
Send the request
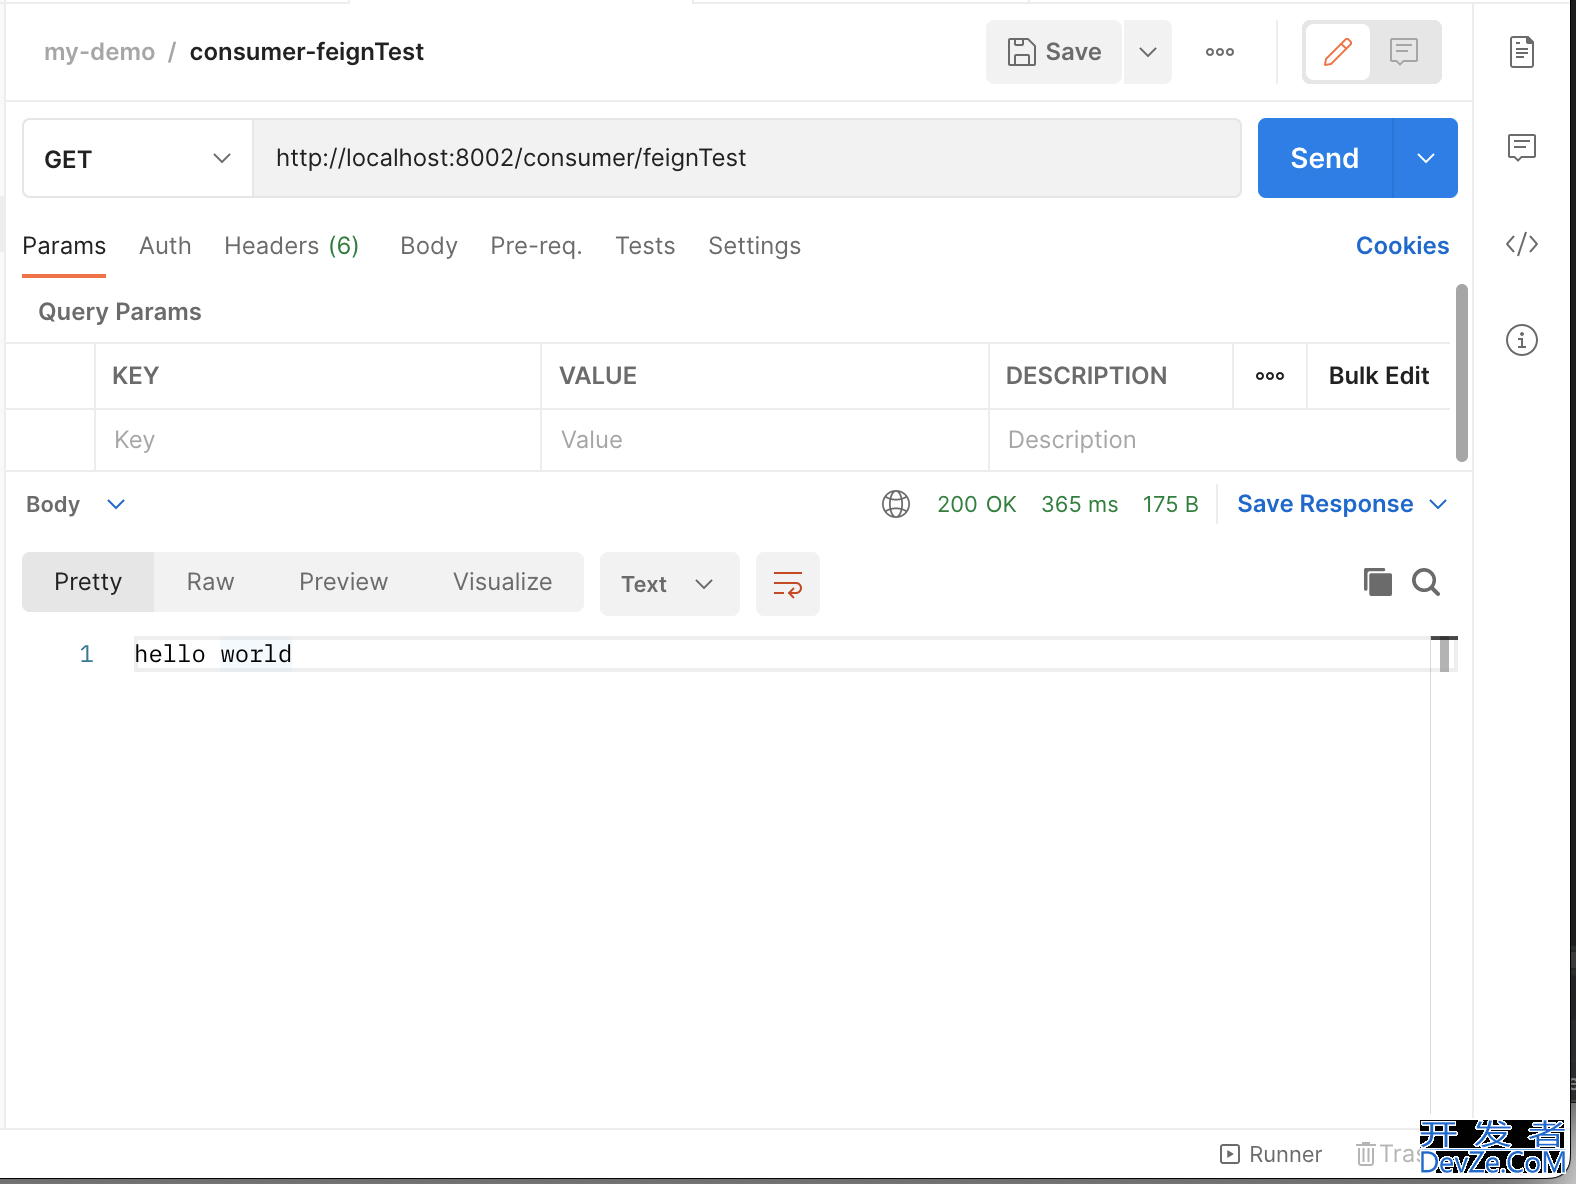tap(1325, 158)
